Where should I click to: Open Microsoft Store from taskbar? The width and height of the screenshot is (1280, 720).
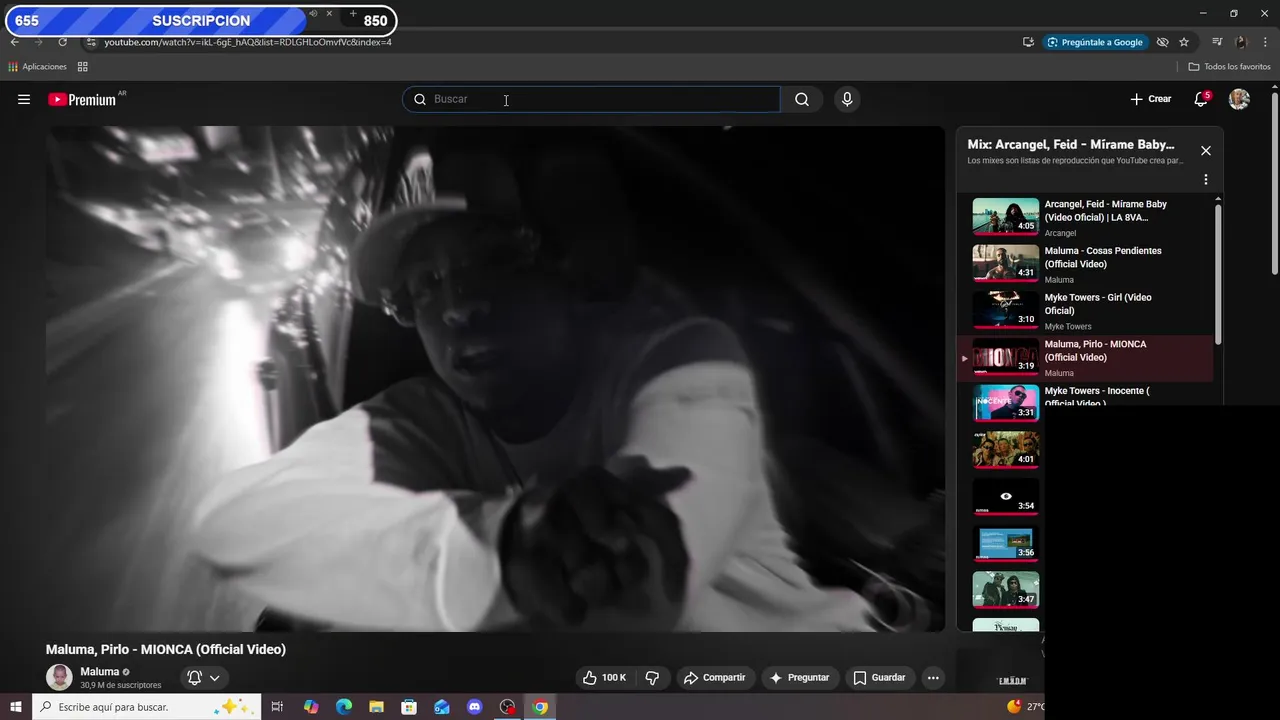409,707
